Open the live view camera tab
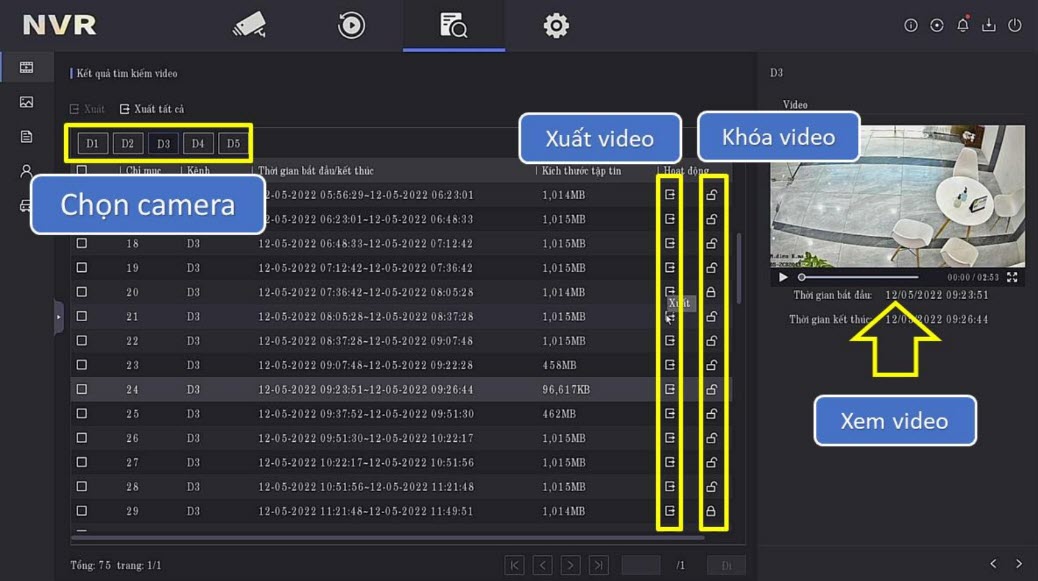Image resolution: width=1038 pixels, height=581 pixels. (x=249, y=25)
